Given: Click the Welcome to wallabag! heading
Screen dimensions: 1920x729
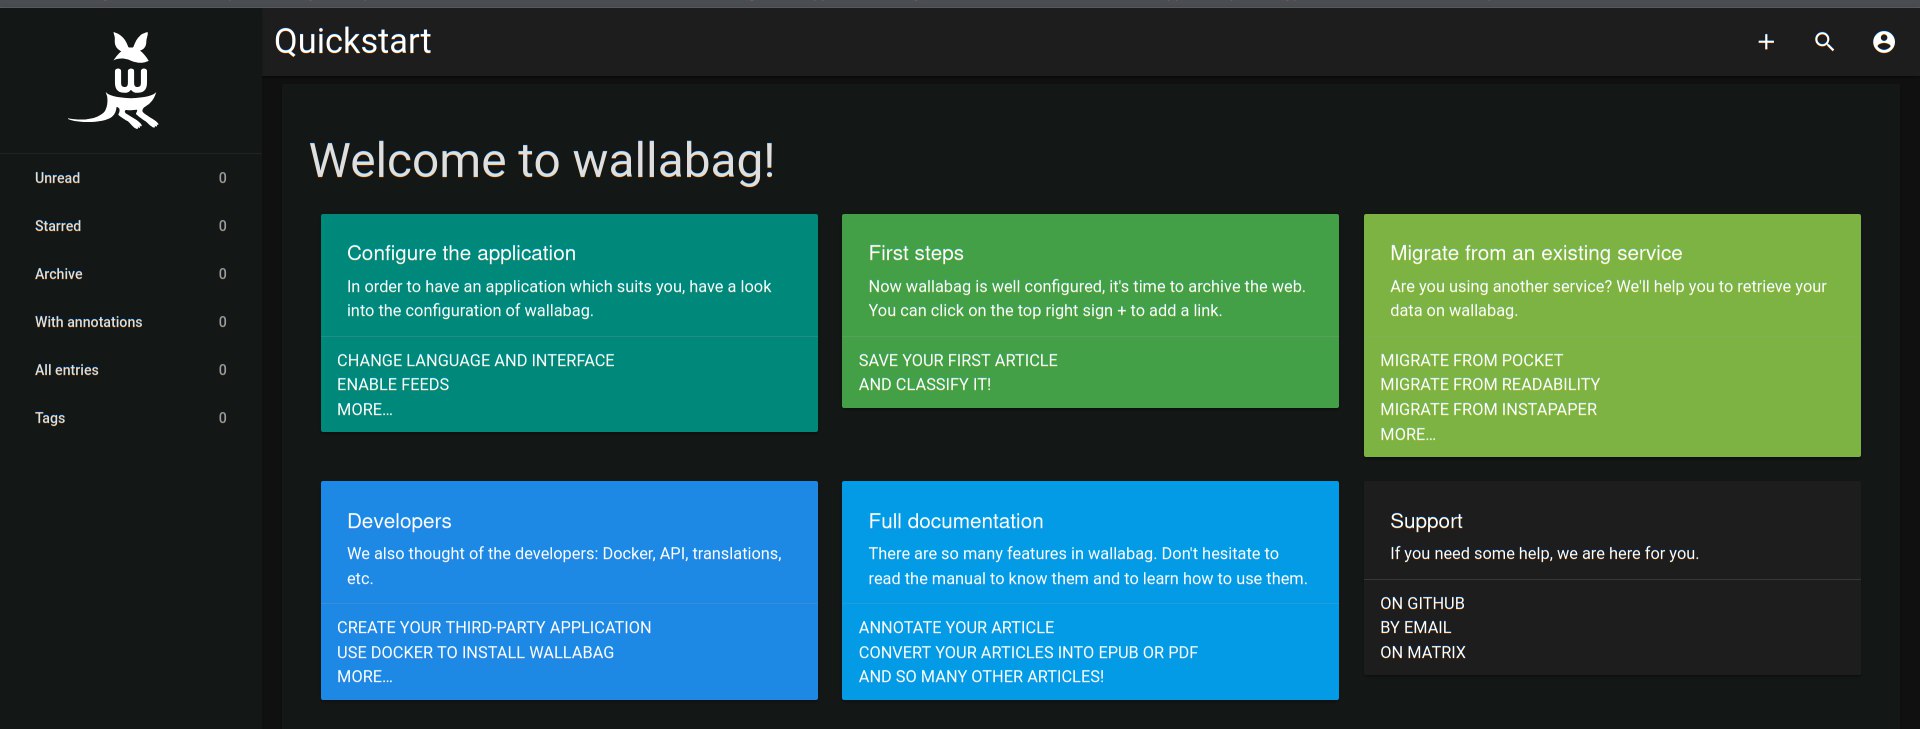Looking at the screenshot, I should [542, 161].
